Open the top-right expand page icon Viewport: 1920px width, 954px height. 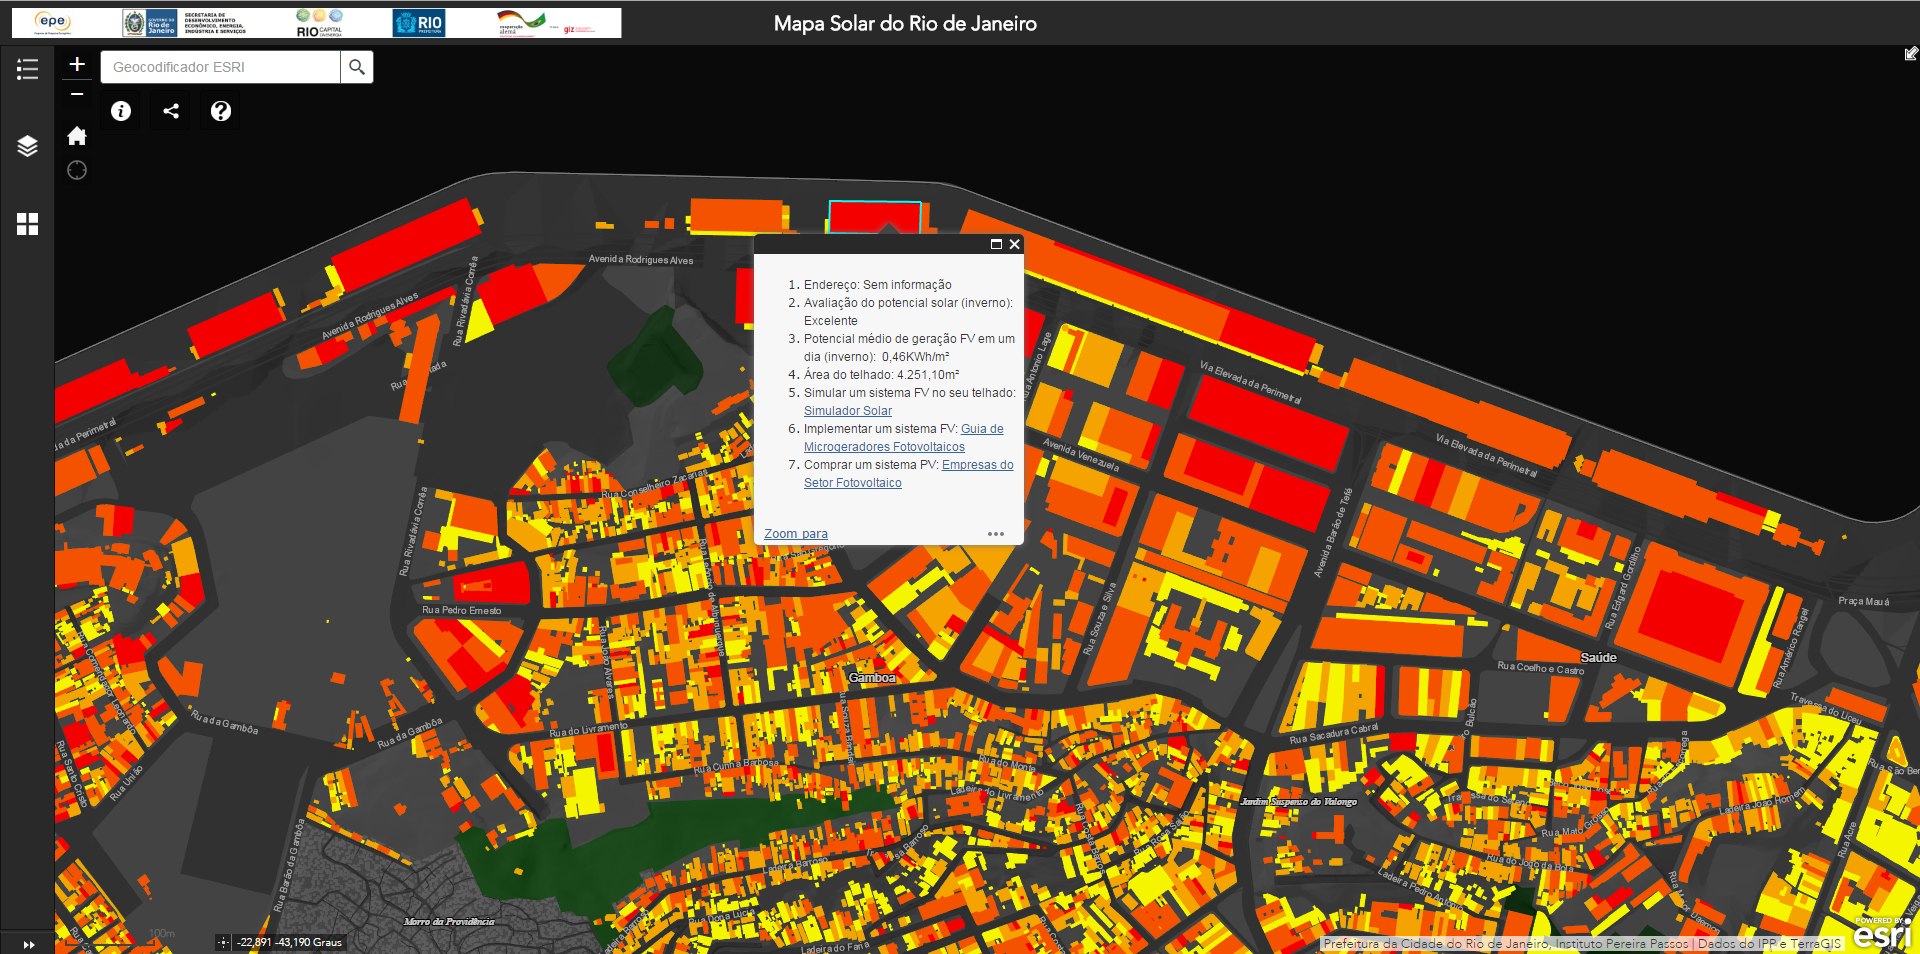click(1911, 53)
